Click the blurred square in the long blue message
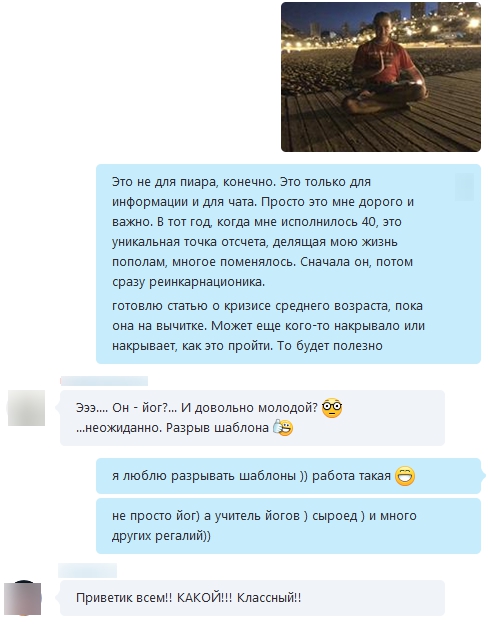Image resolution: width=489 pixels, height=626 pixels. click(x=464, y=187)
